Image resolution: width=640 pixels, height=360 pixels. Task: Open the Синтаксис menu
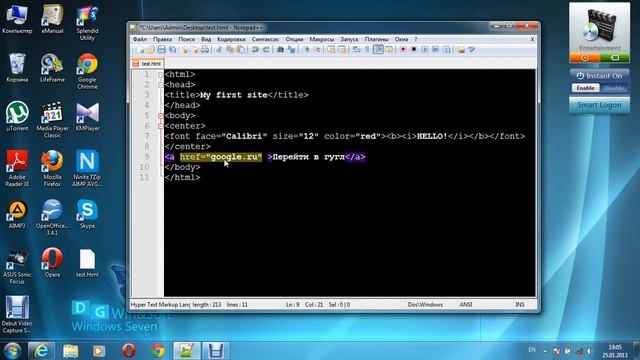pyautogui.click(x=265, y=39)
